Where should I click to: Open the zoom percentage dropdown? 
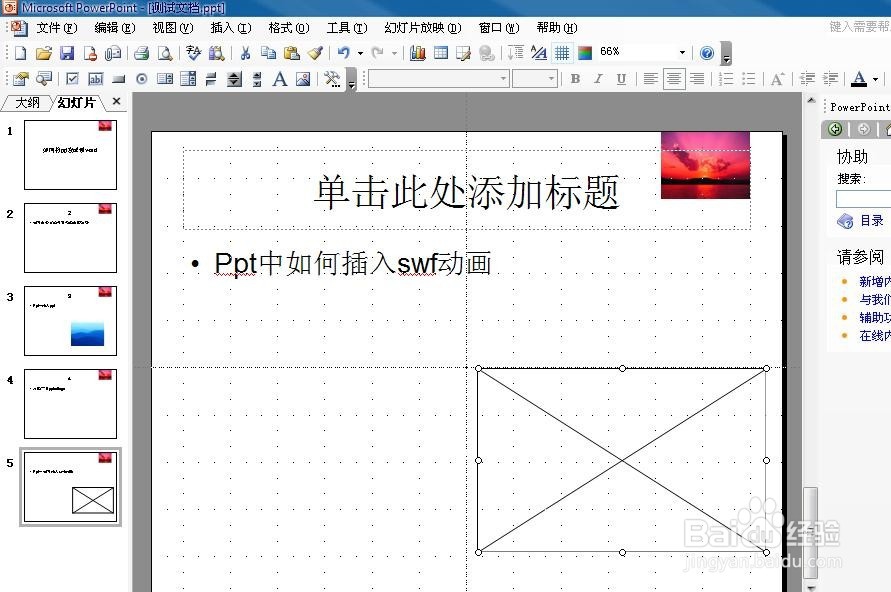681,52
